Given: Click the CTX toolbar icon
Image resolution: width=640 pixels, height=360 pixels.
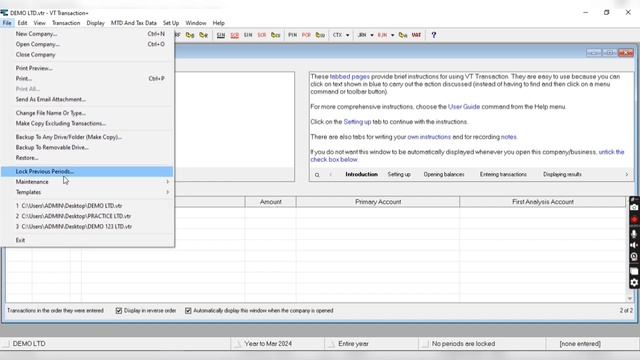Looking at the screenshot, I should click(337, 35).
